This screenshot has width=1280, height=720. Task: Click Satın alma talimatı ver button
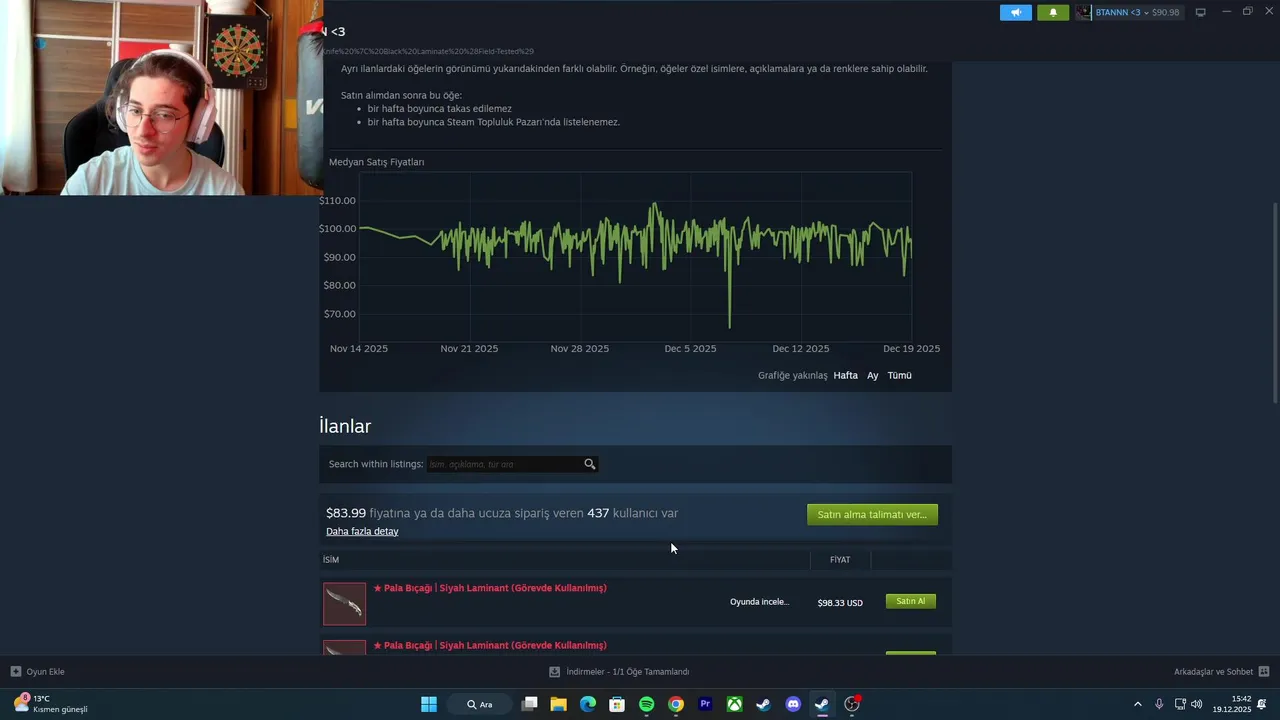tap(872, 514)
